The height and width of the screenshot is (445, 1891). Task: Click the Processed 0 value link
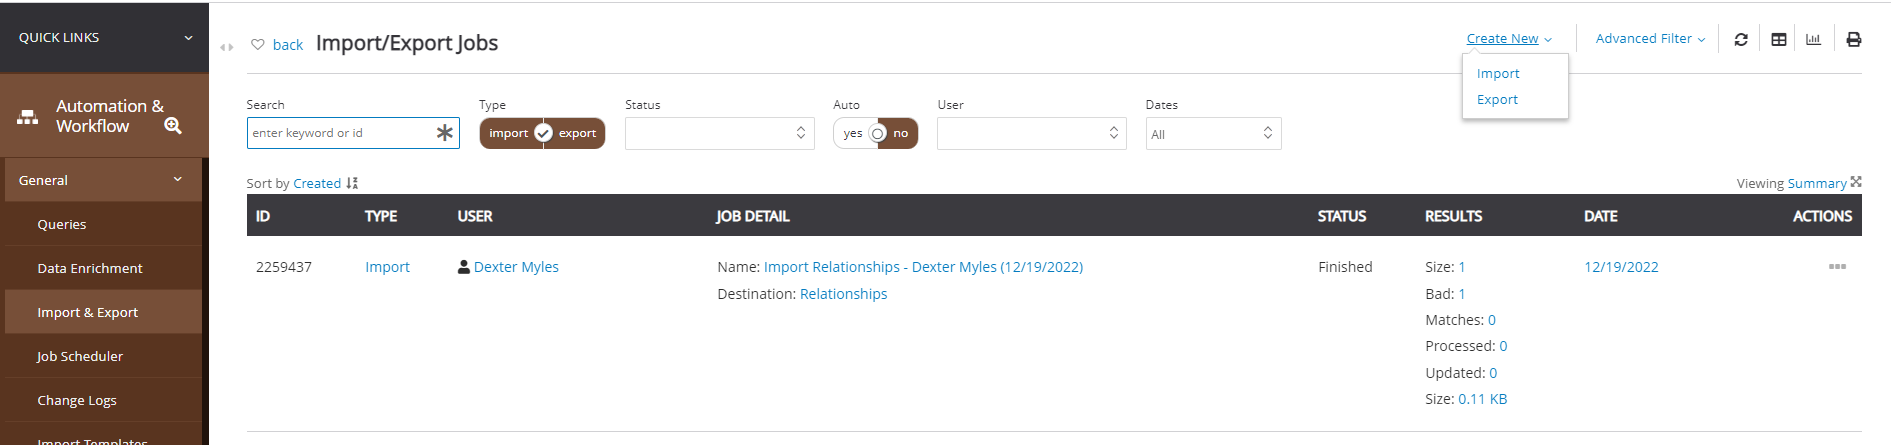click(1503, 346)
